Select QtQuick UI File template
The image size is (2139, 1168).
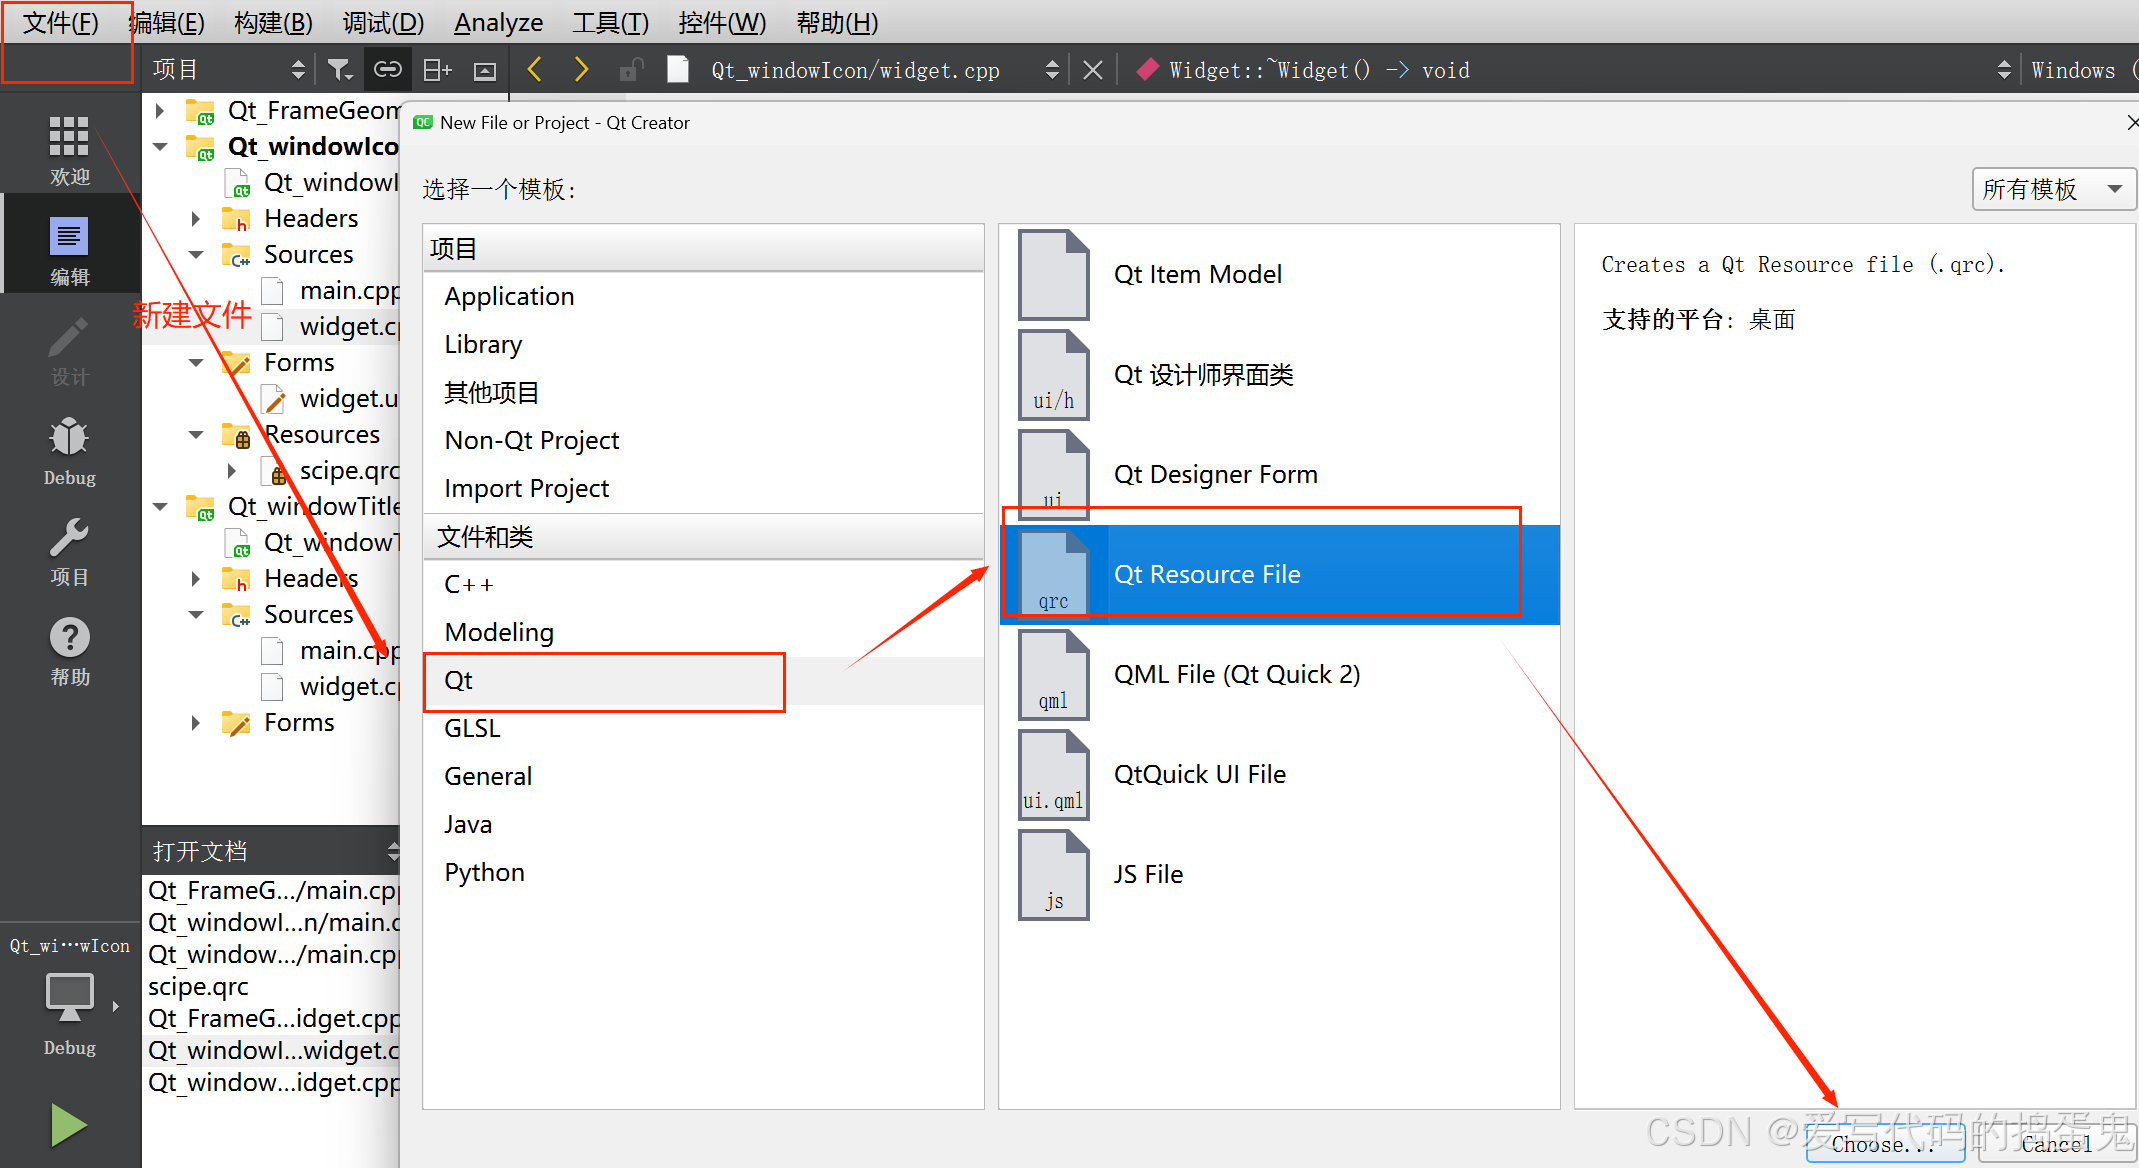[x=1280, y=774]
